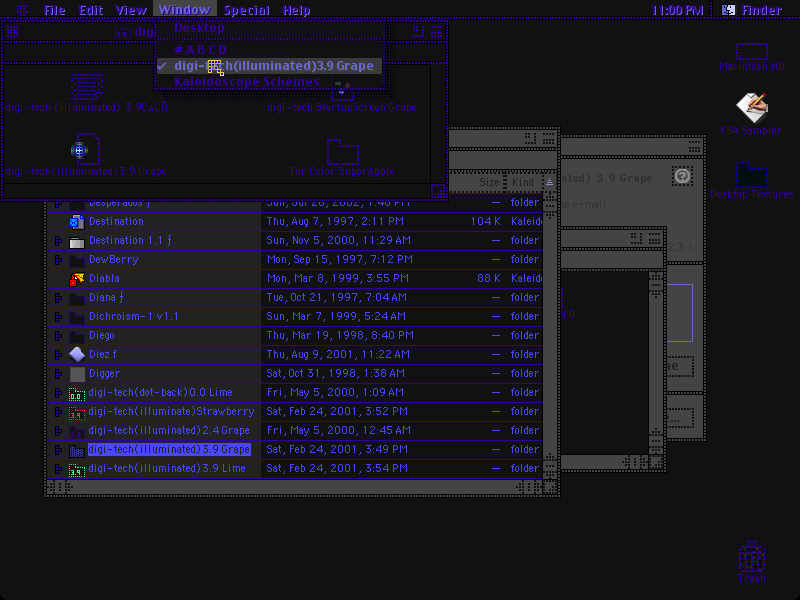Viewport: 800px width, 600px height.
Task: Click the digi-tech(illuminate)Strawberry folder icon
Action: click(x=77, y=412)
